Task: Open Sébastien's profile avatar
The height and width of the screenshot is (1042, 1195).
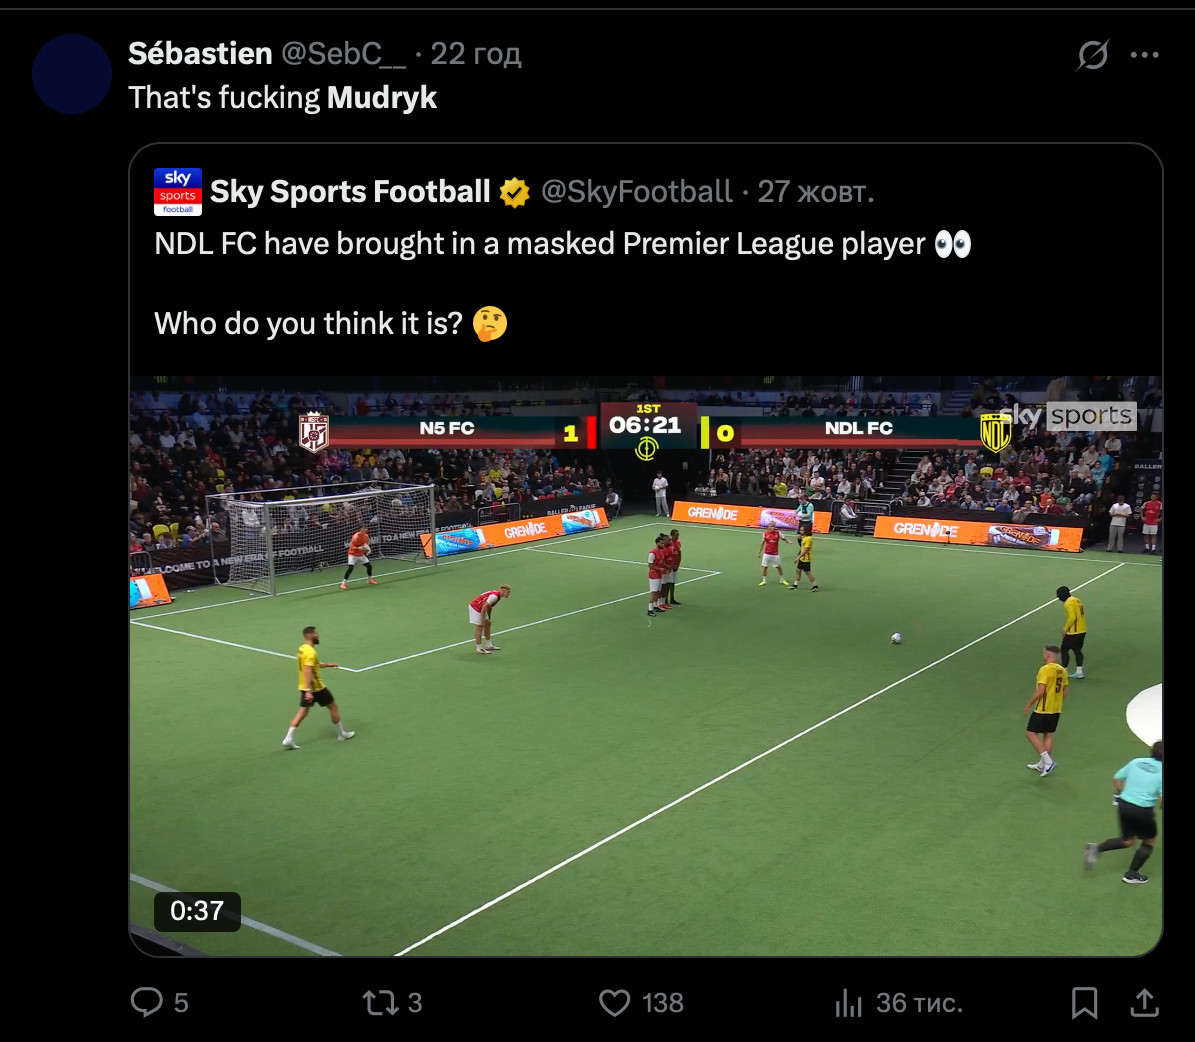Action: (72, 74)
